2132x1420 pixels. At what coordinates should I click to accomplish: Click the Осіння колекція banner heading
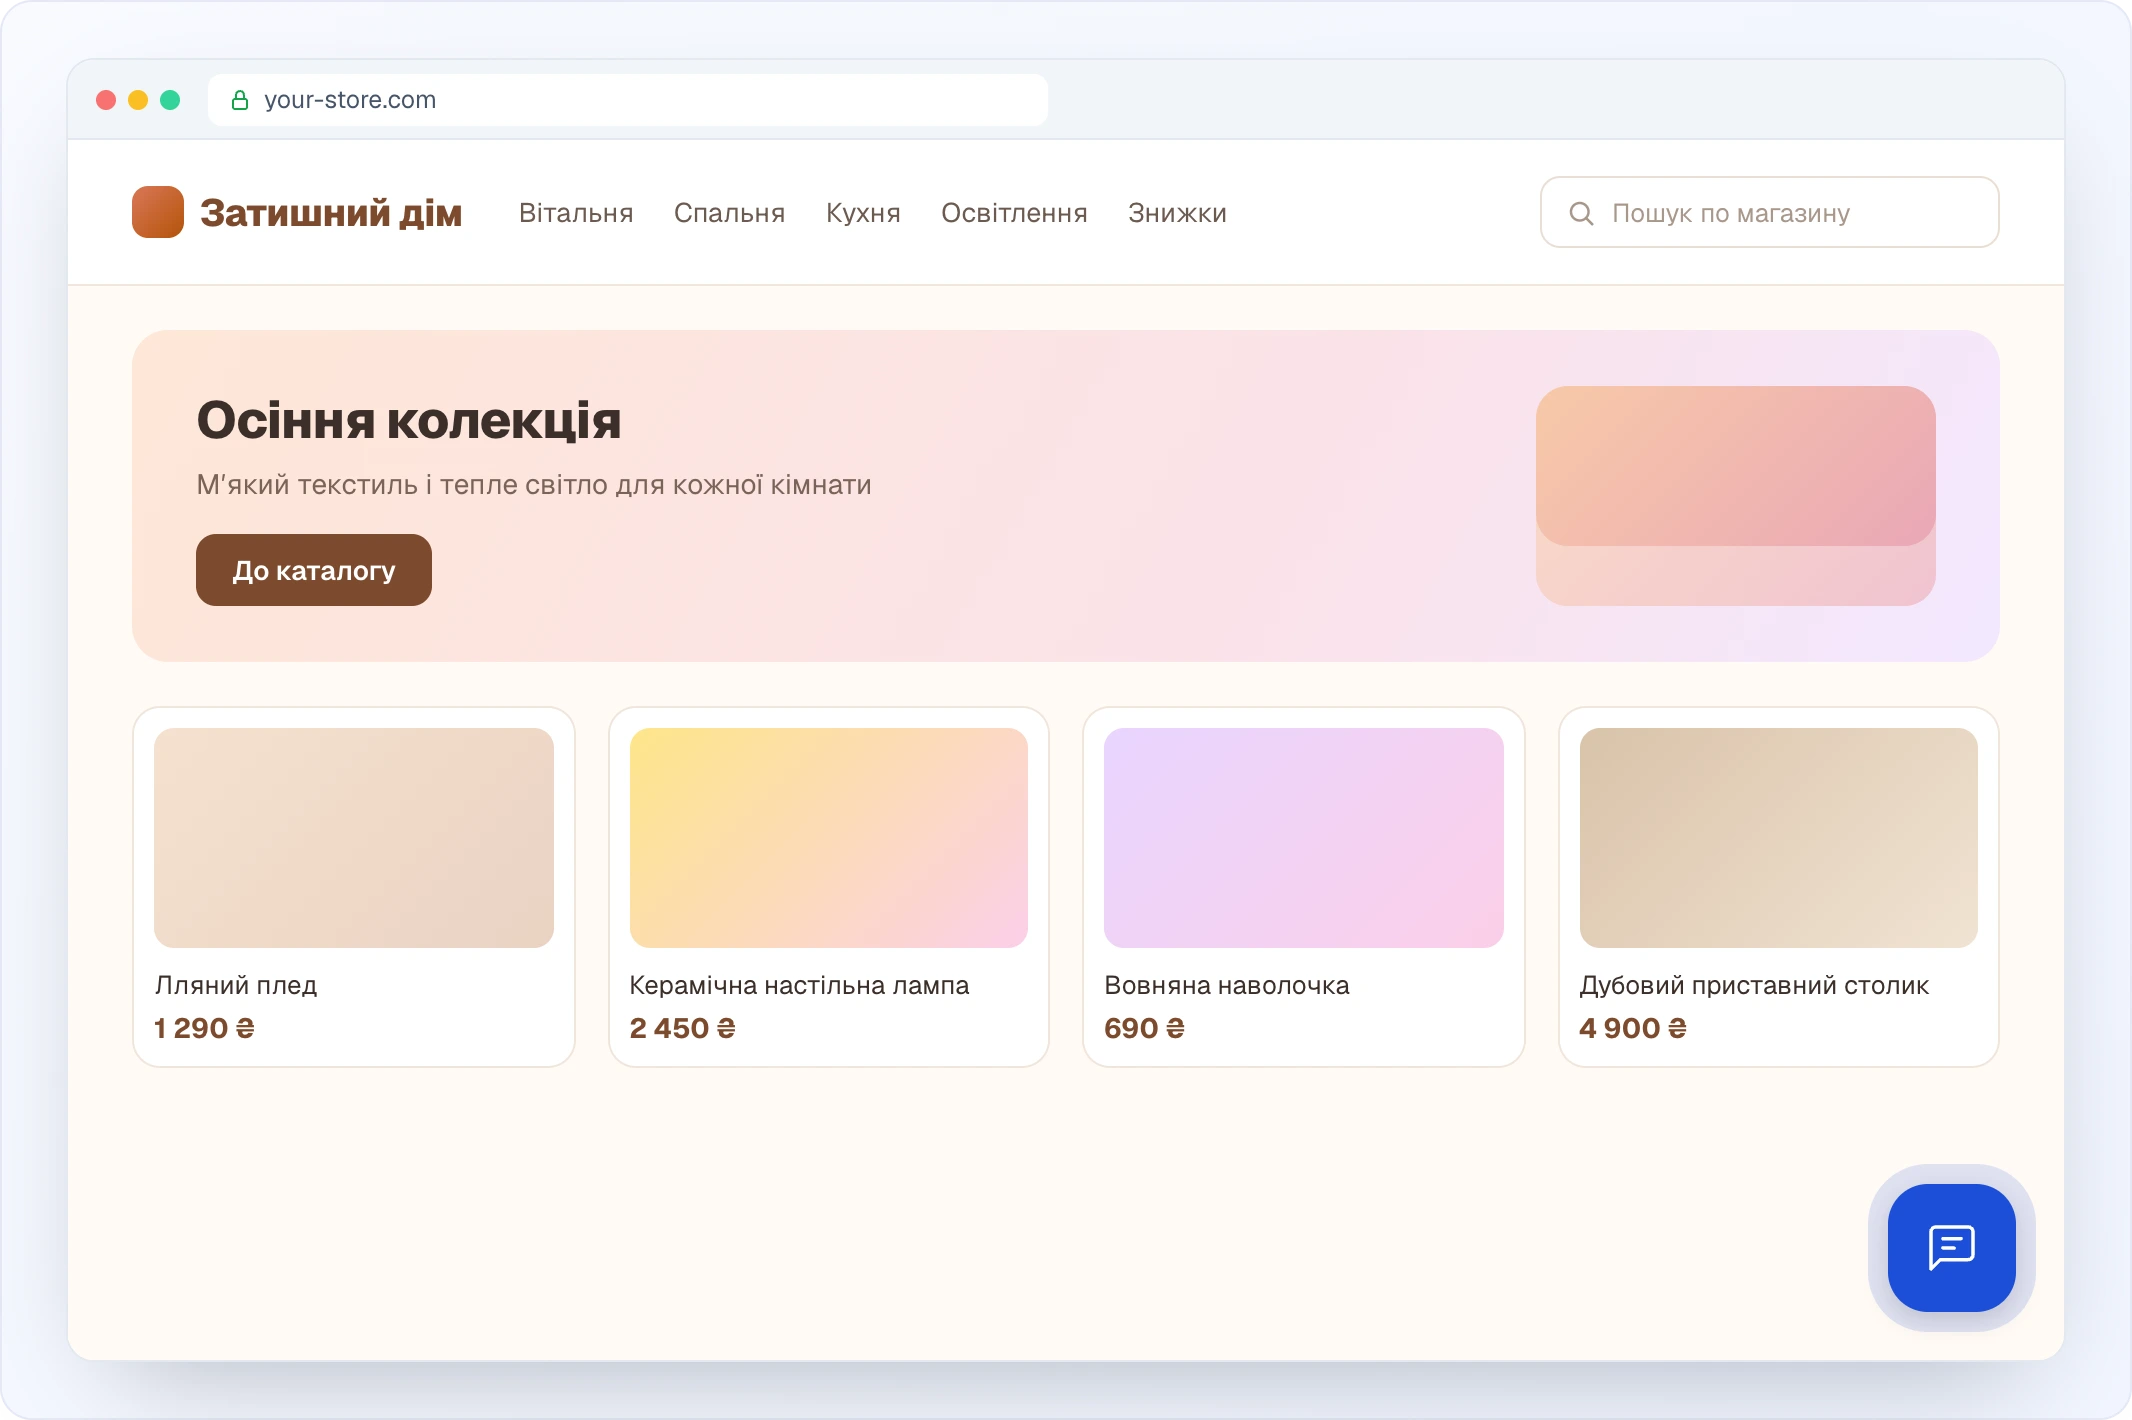409,420
